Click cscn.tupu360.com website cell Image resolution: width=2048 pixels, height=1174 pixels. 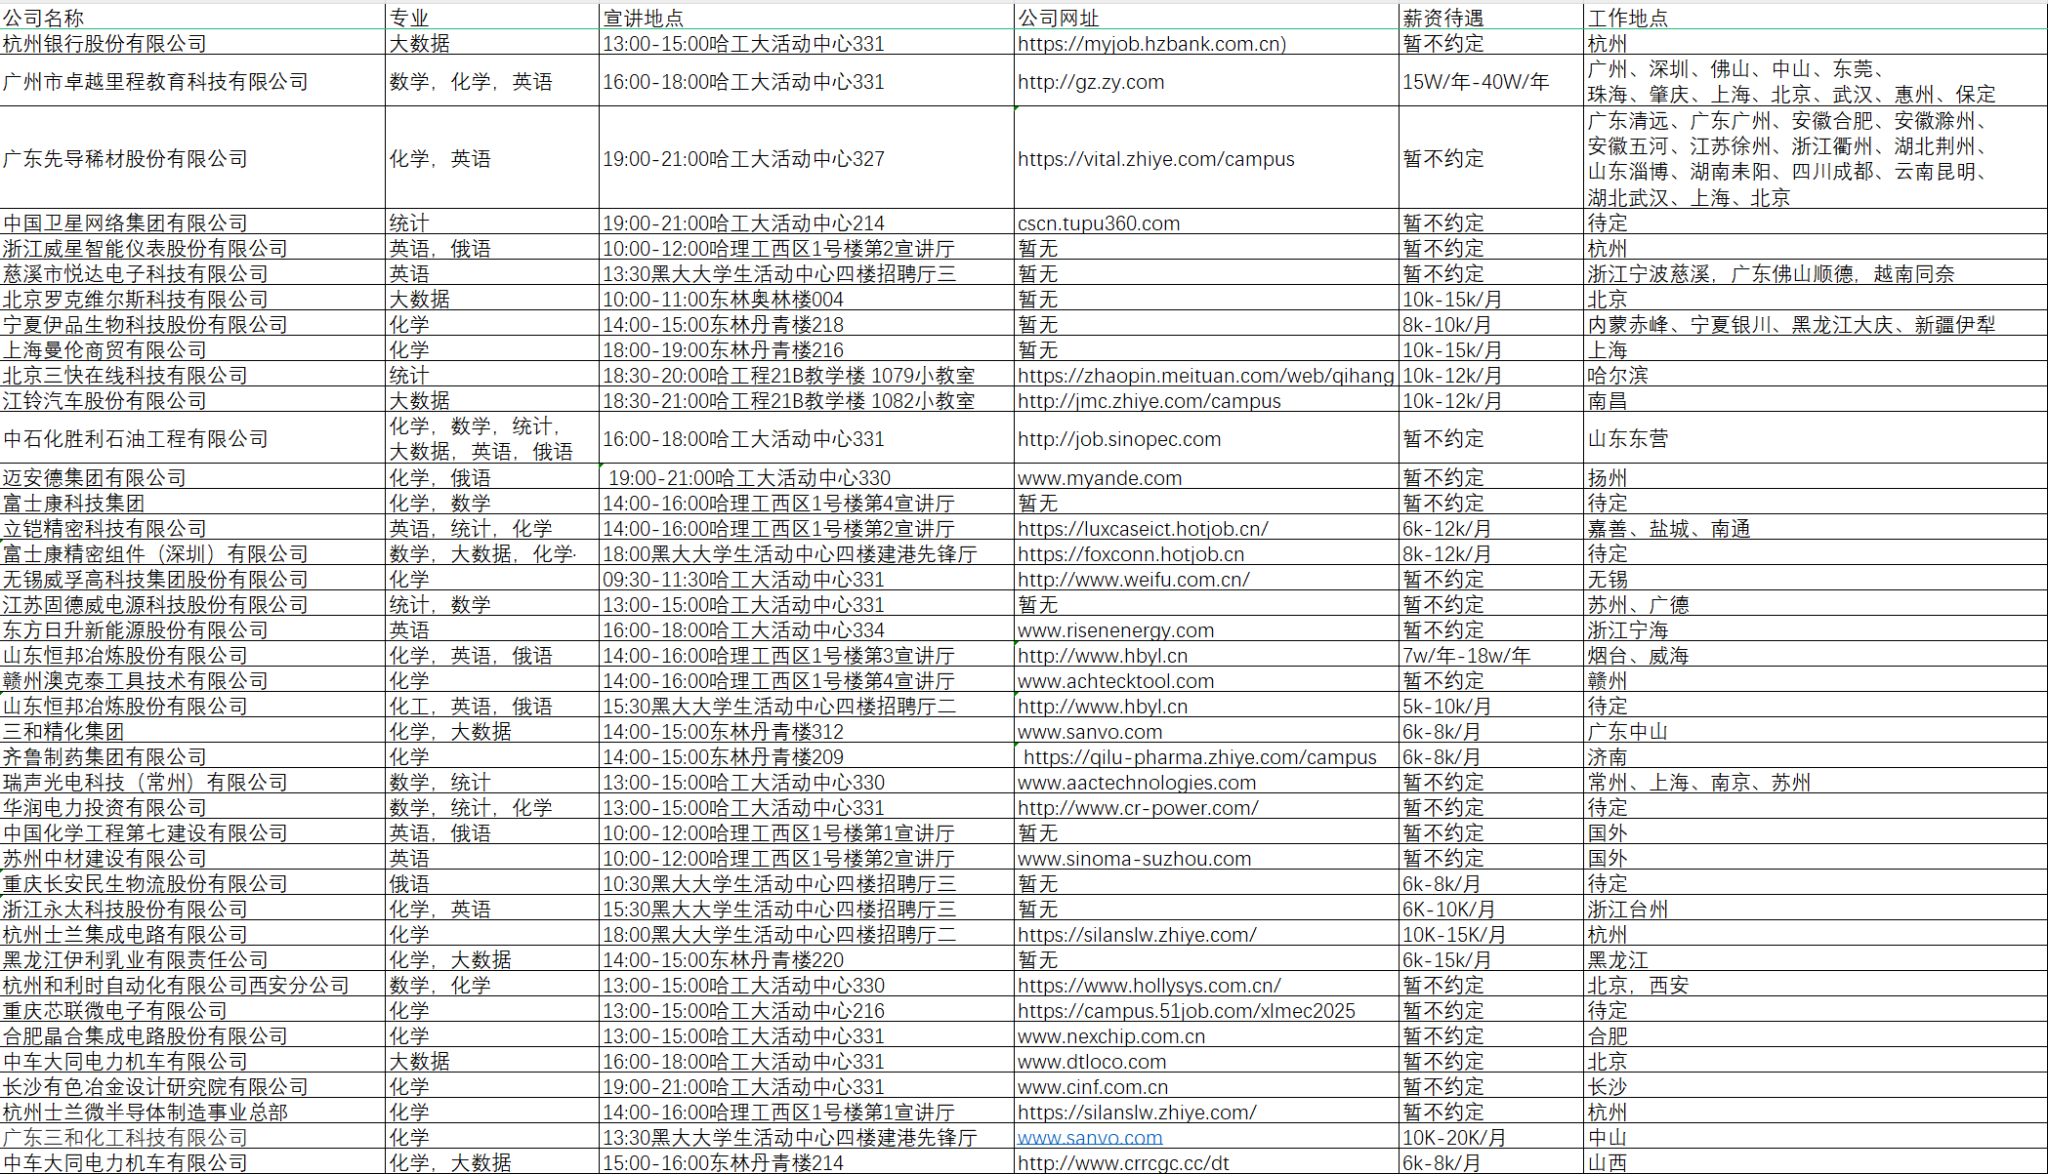1098,224
